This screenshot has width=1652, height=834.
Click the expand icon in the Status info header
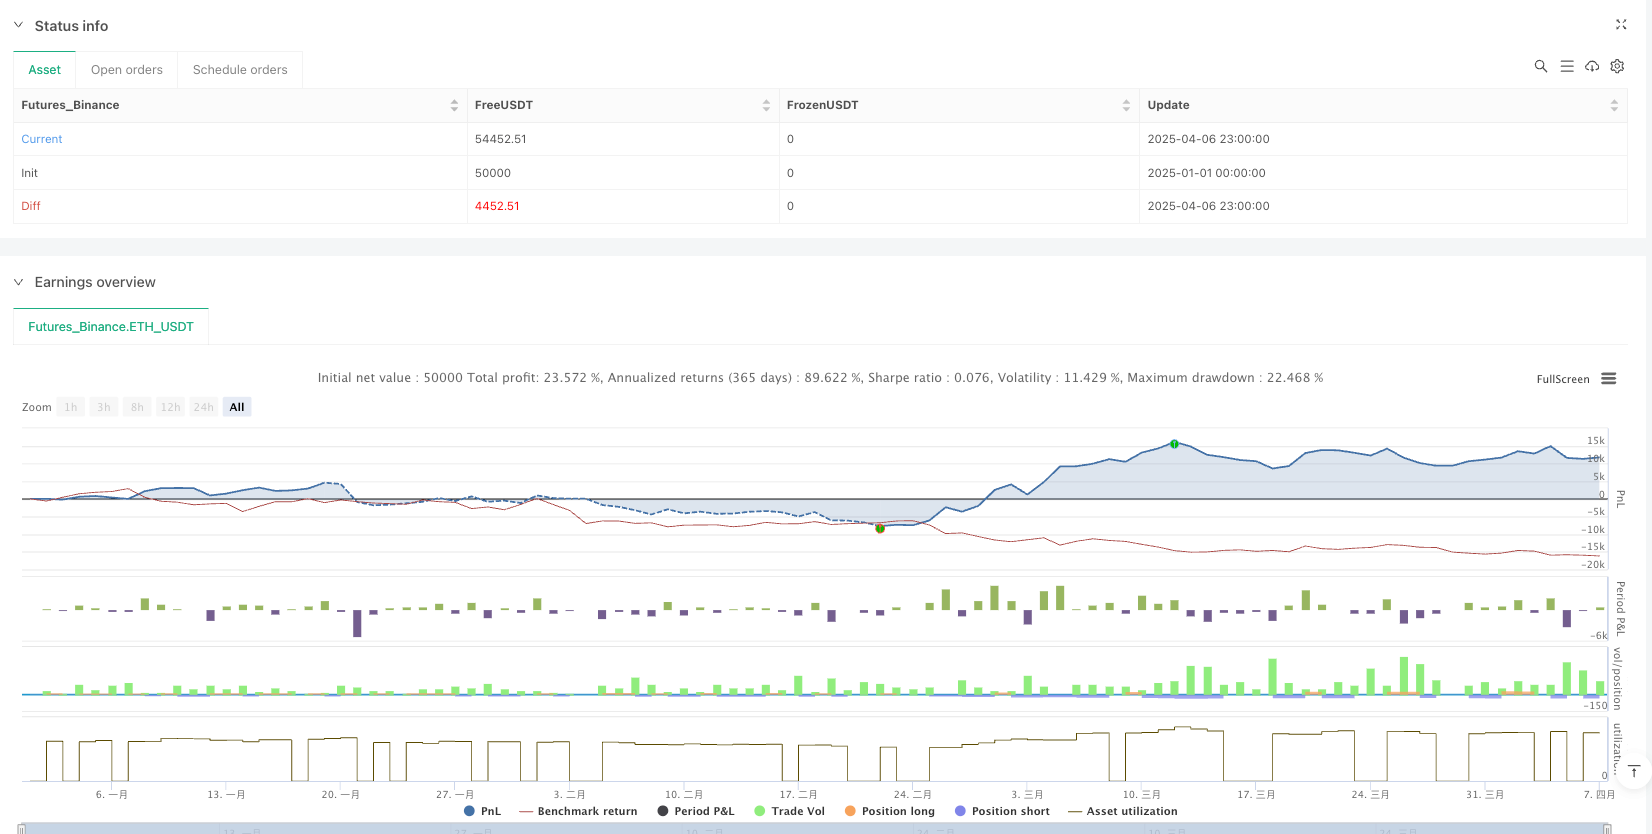click(1621, 25)
